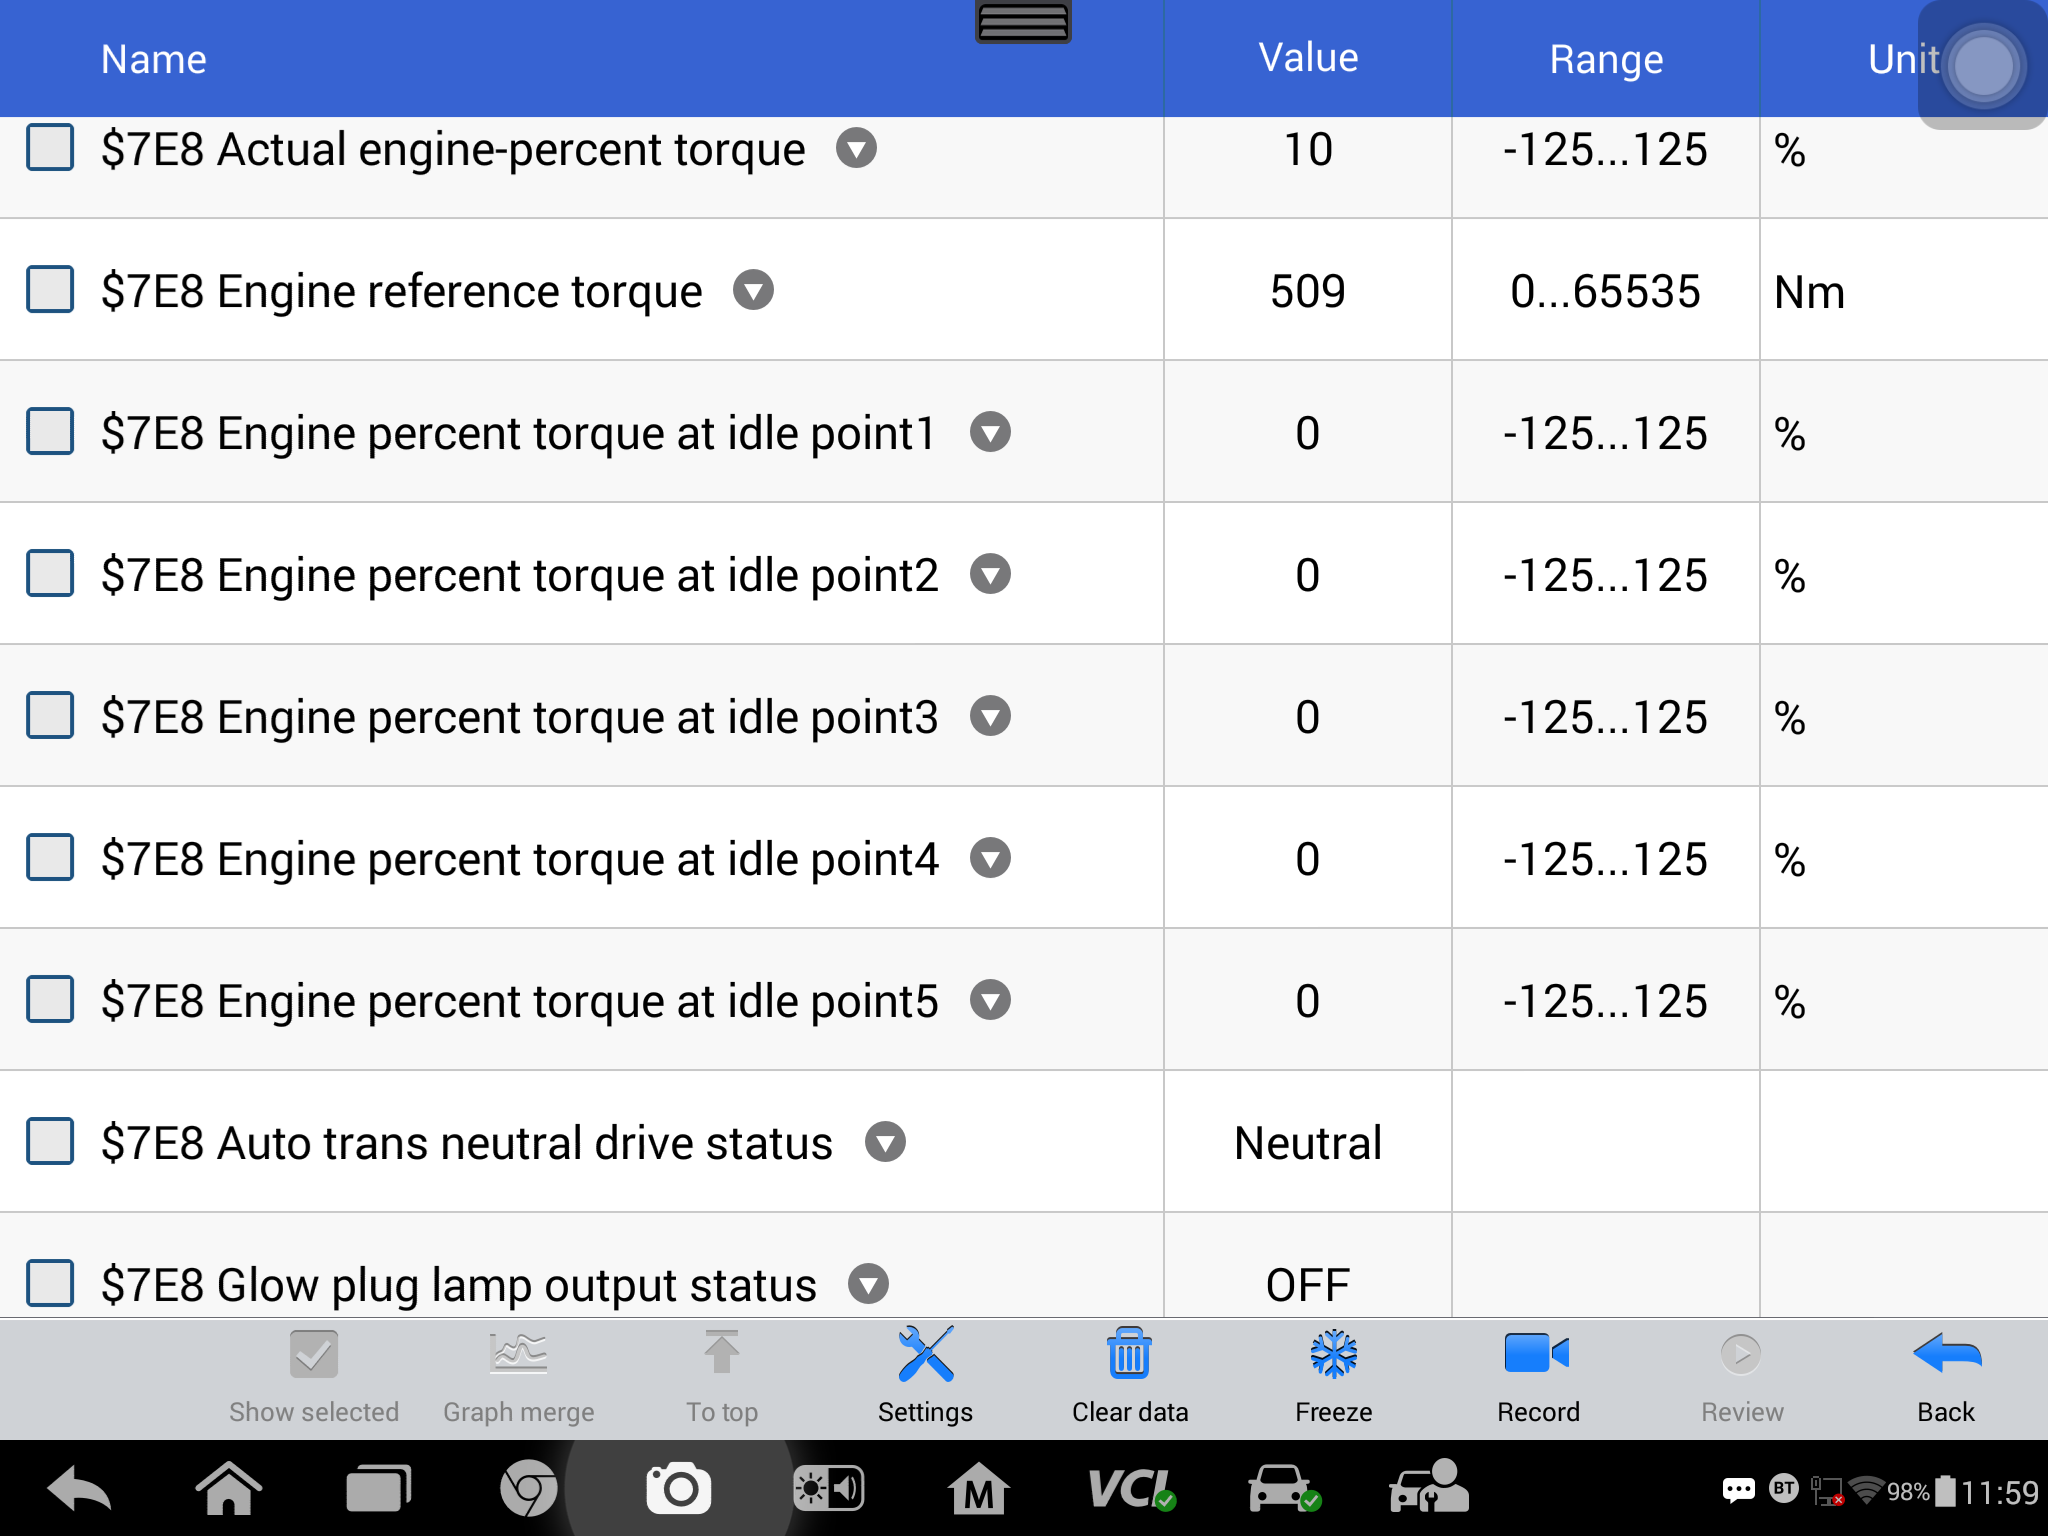
Task: Tap the Name column header
Action: point(154,60)
